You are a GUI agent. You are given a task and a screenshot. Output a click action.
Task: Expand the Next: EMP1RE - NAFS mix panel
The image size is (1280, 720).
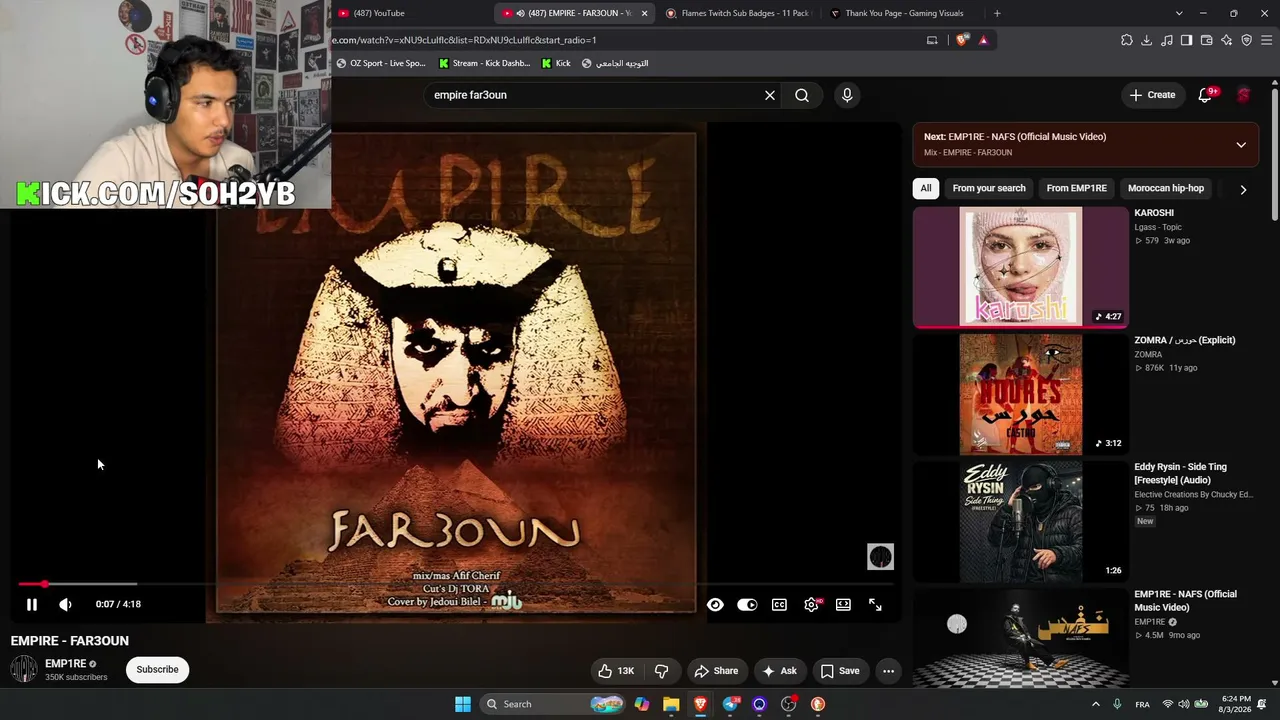[x=1241, y=145]
